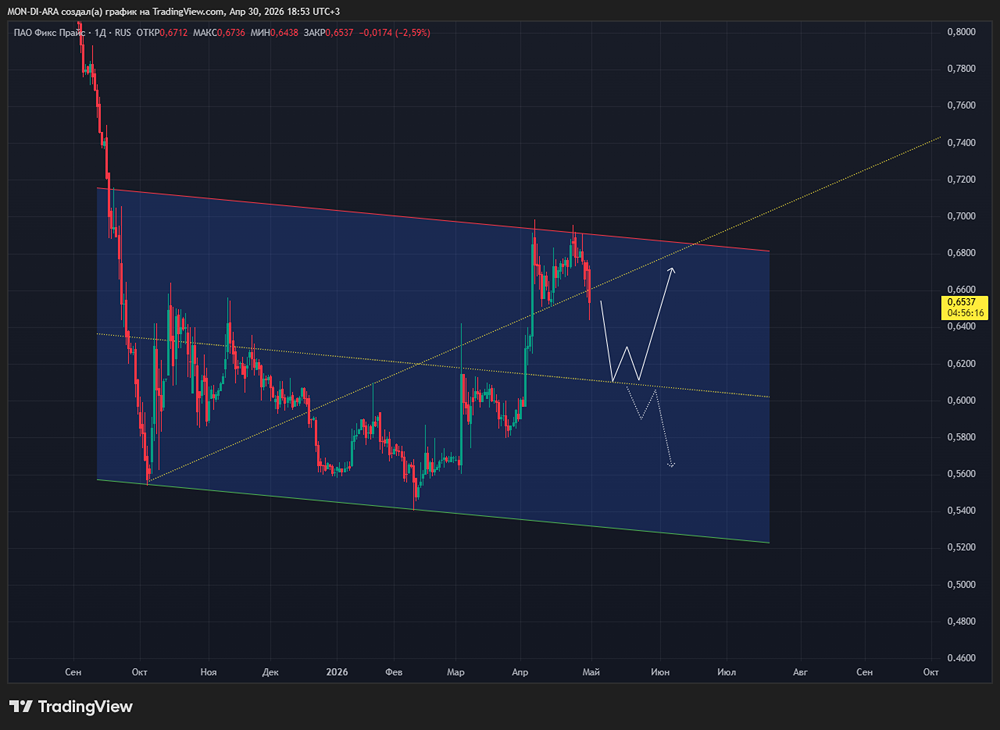This screenshot has width=1000, height=730.
Task: Click the 0,6400 price axis label
Action: point(961,326)
